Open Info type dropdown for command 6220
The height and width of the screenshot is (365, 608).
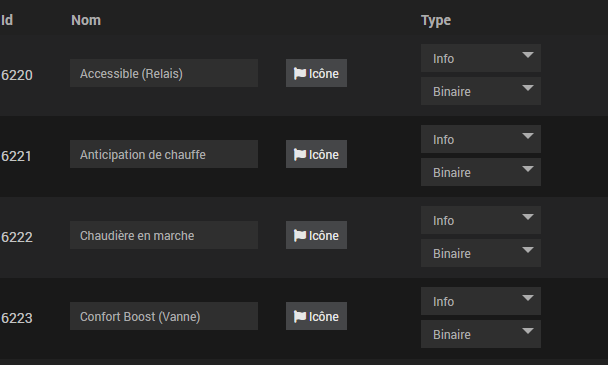(x=481, y=58)
